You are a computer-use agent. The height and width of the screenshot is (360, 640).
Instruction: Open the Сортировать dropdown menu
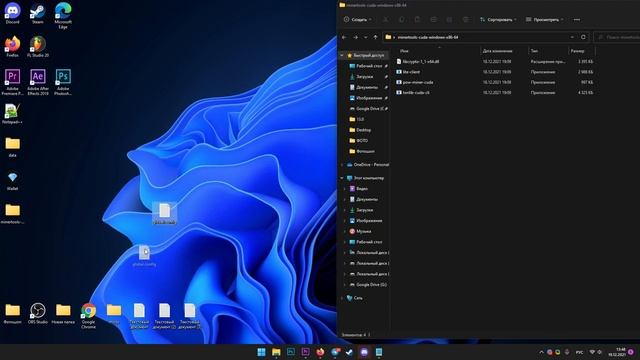pos(498,20)
